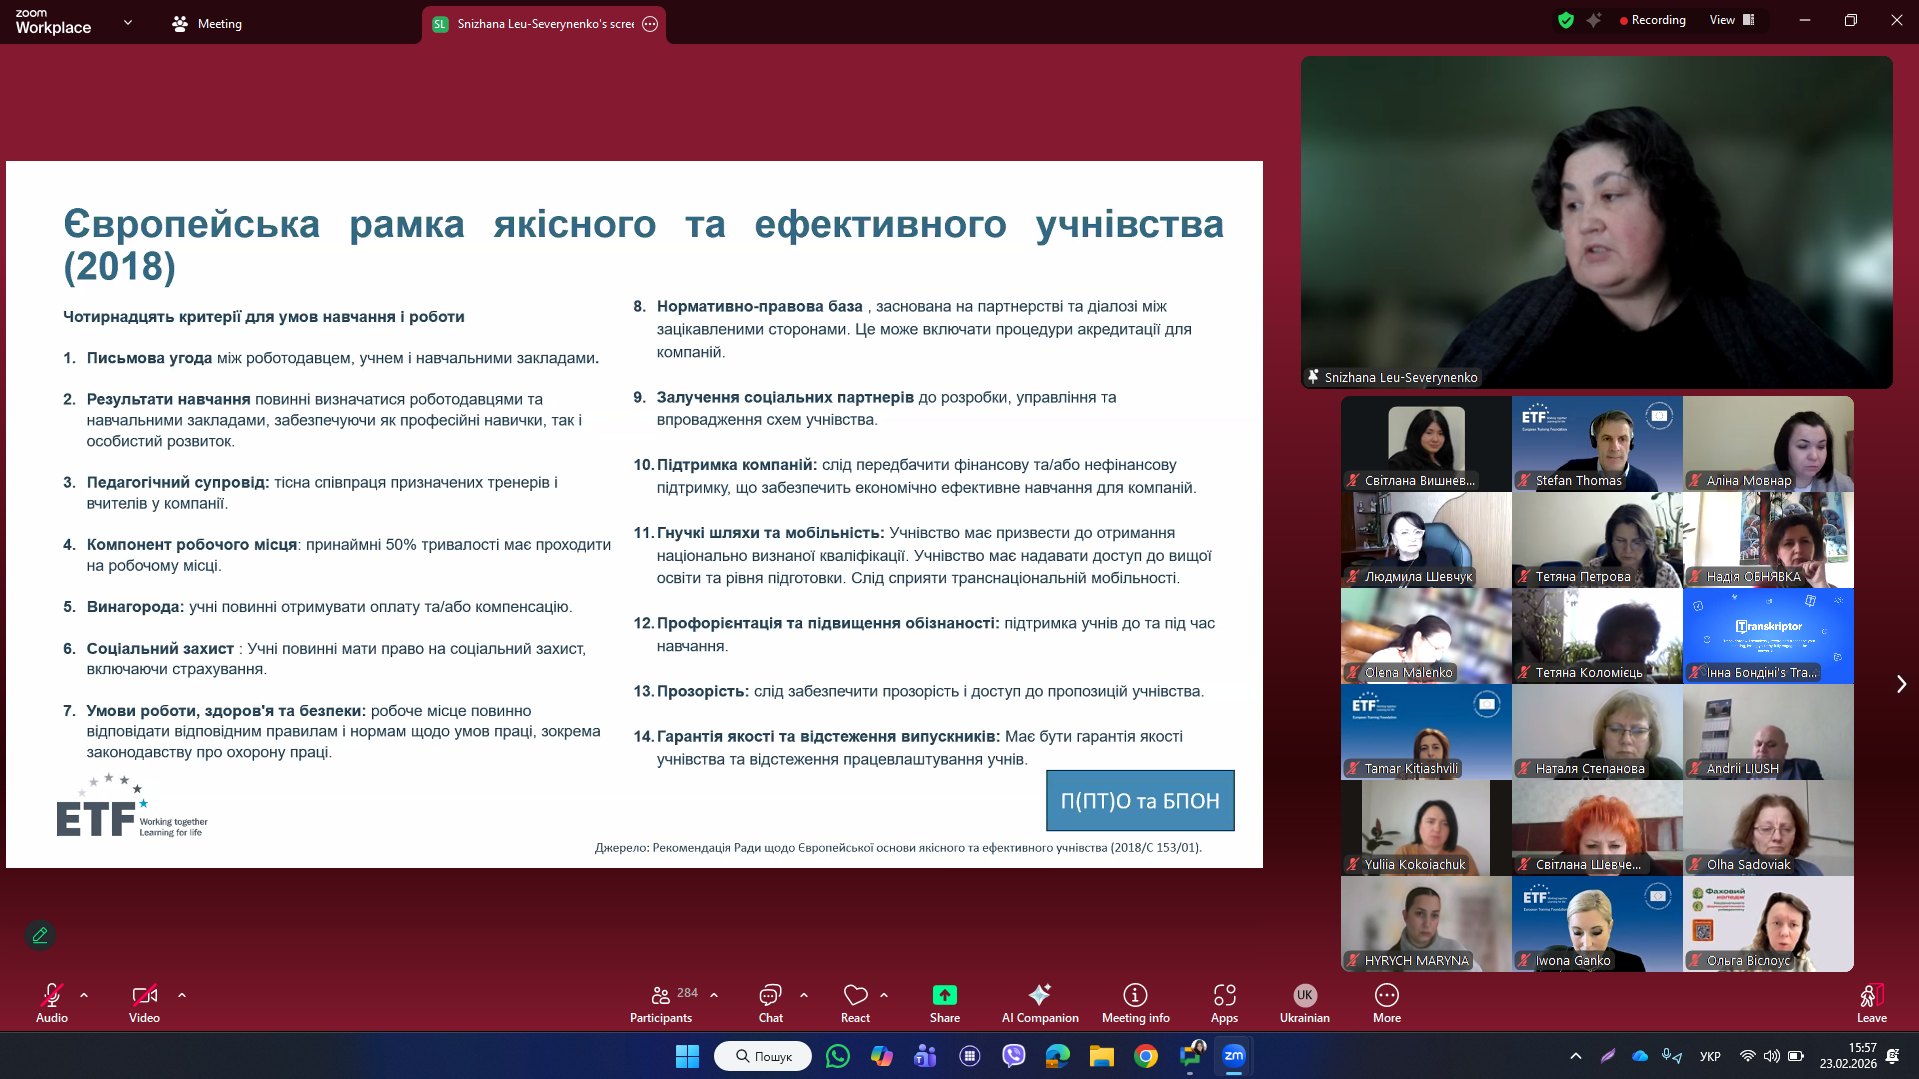Open the Chat panel
Viewport: 1919px width, 1079px height.
(770, 1003)
